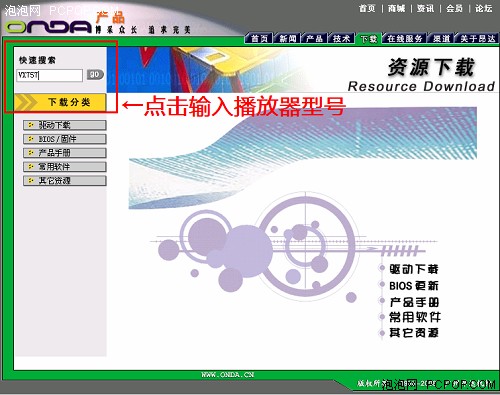Click the yellow arrow bullet beside 驱动下载
This screenshot has width=500, height=395.
(31, 125)
